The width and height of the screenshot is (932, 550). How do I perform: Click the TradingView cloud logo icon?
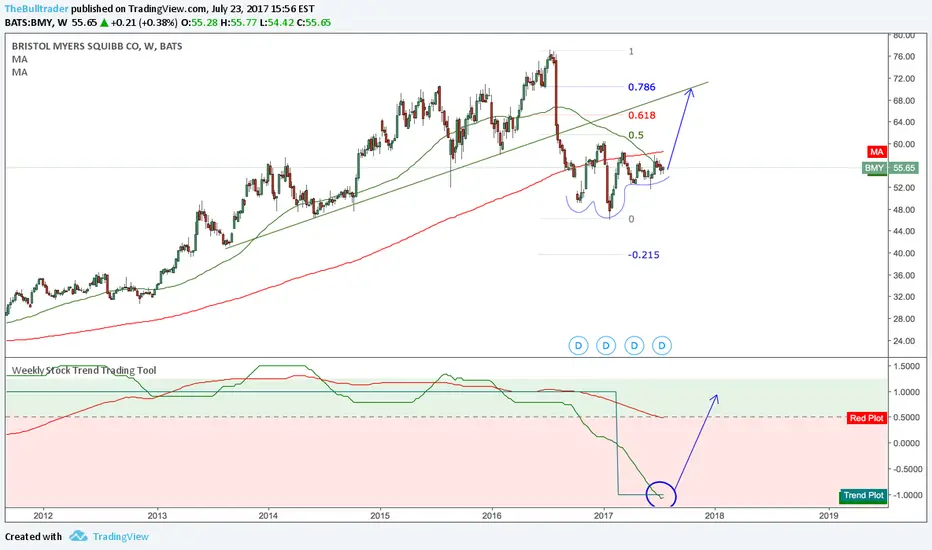click(x=78, y=536)
